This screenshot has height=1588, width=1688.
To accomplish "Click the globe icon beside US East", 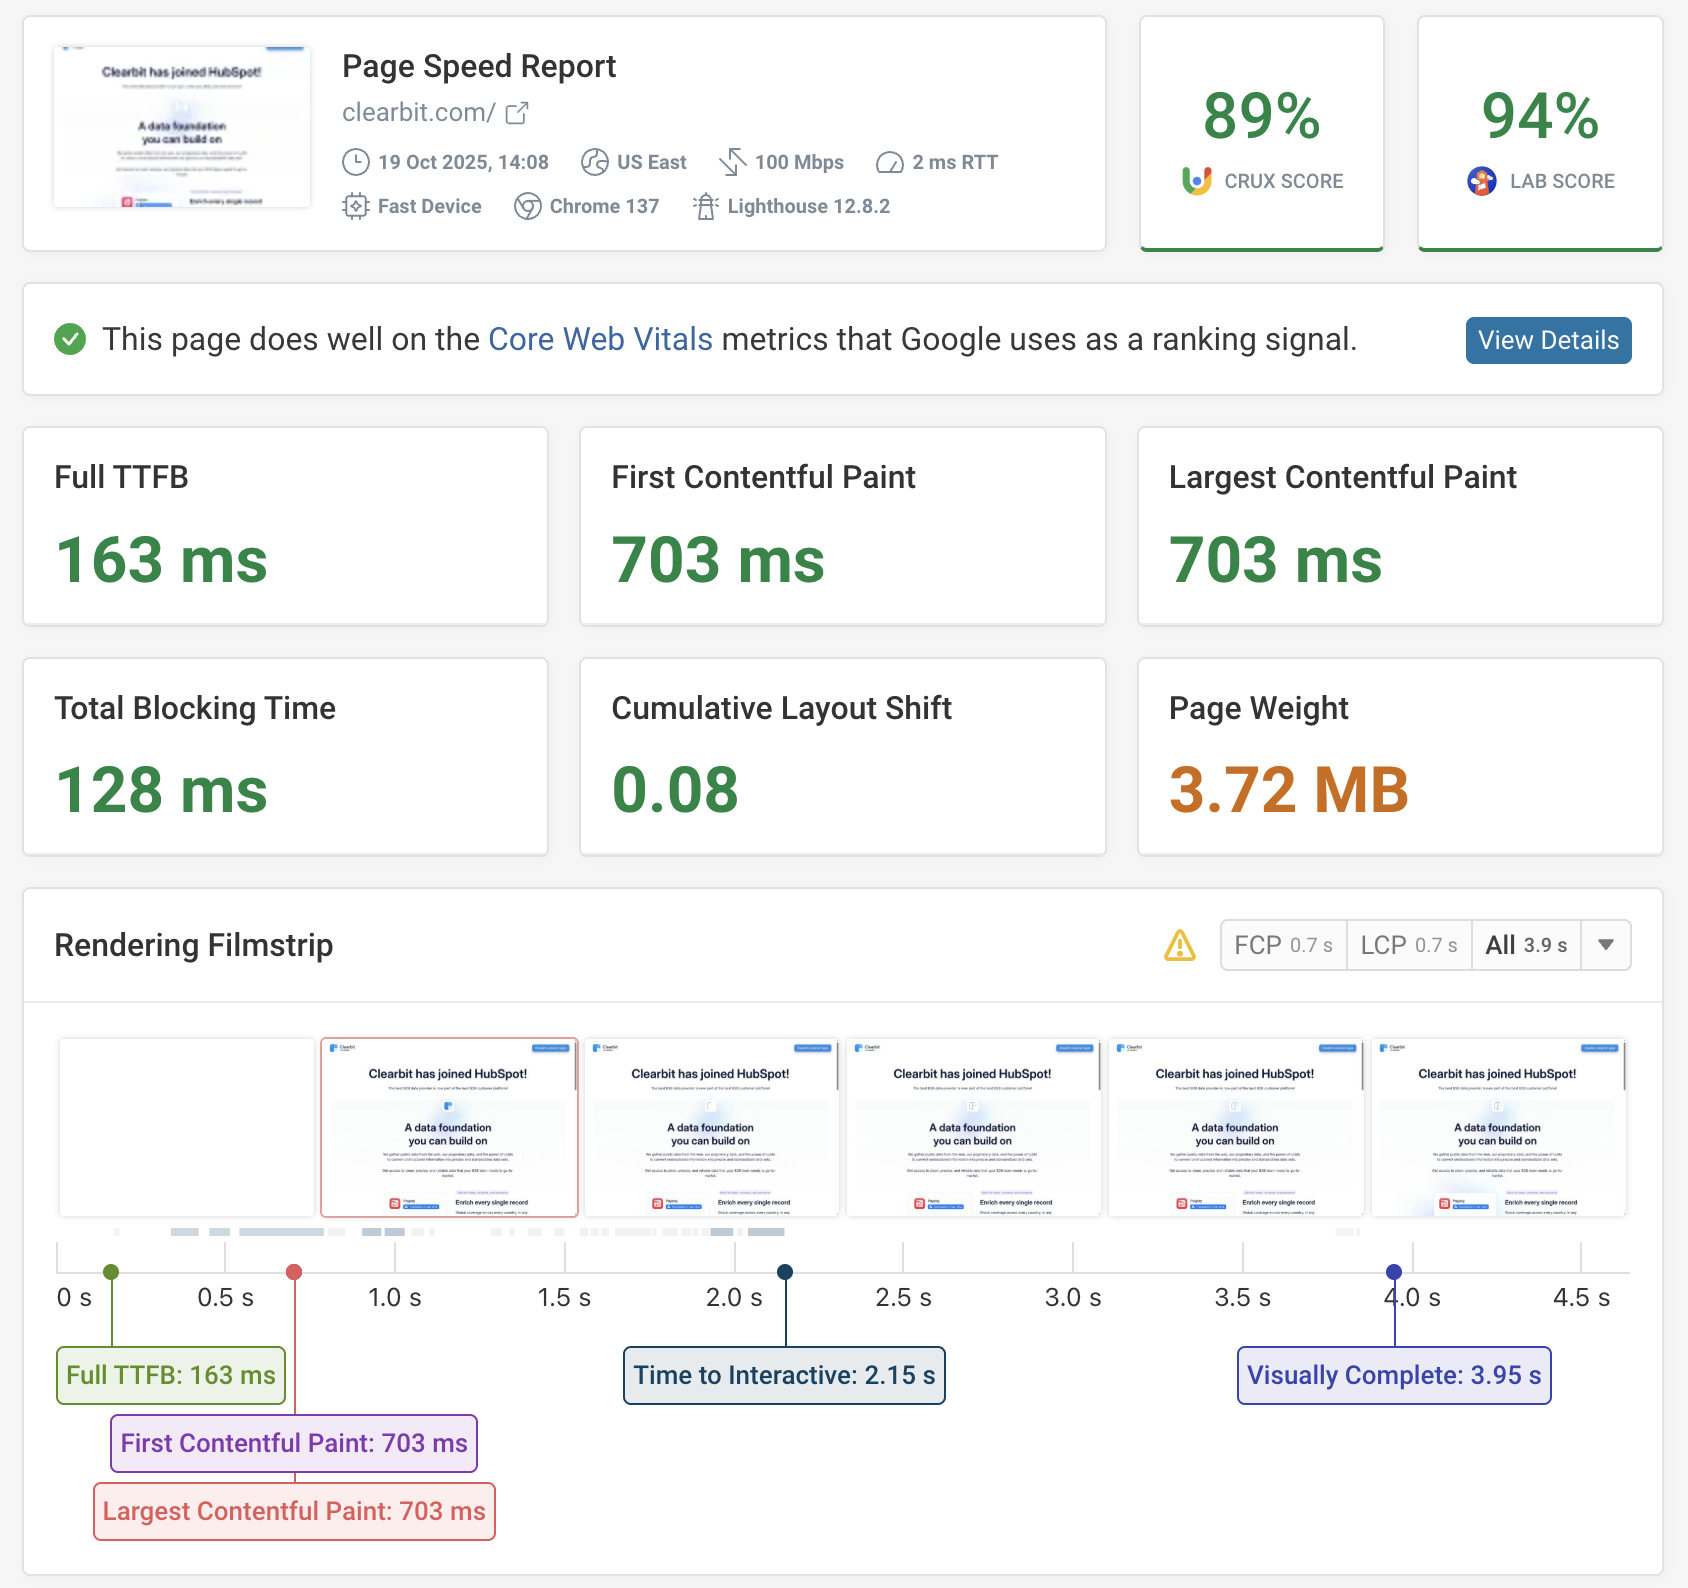I will coord(595,162).
